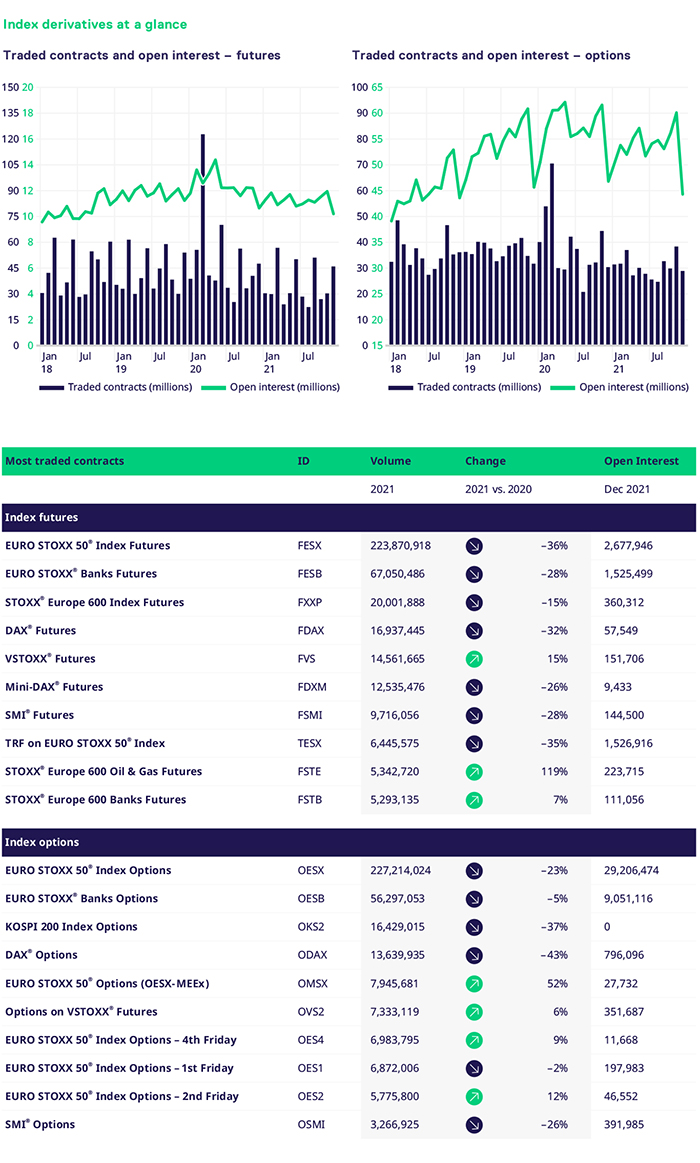Screen dimensions: 700x1163
Task: Click the change arrow icon for FDAX
Action: [474, 631]
